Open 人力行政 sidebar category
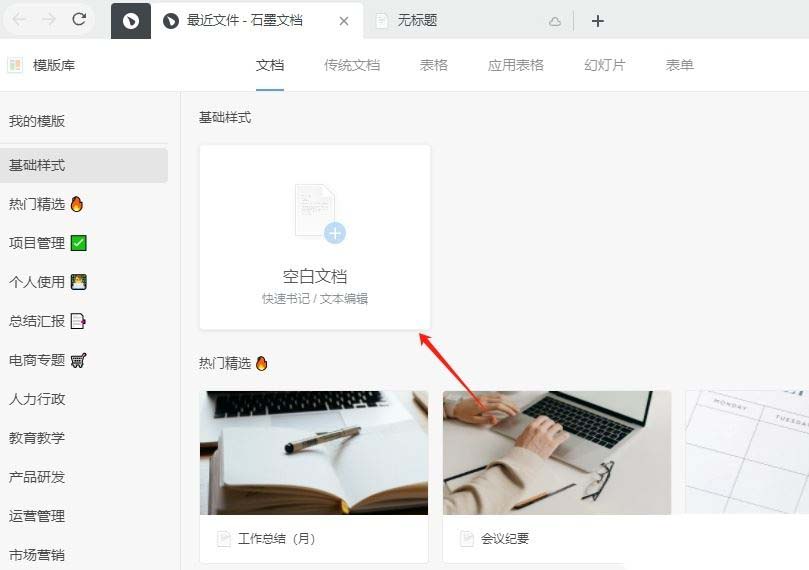This screenshot has width=809, height=570. tap(37, 399)
